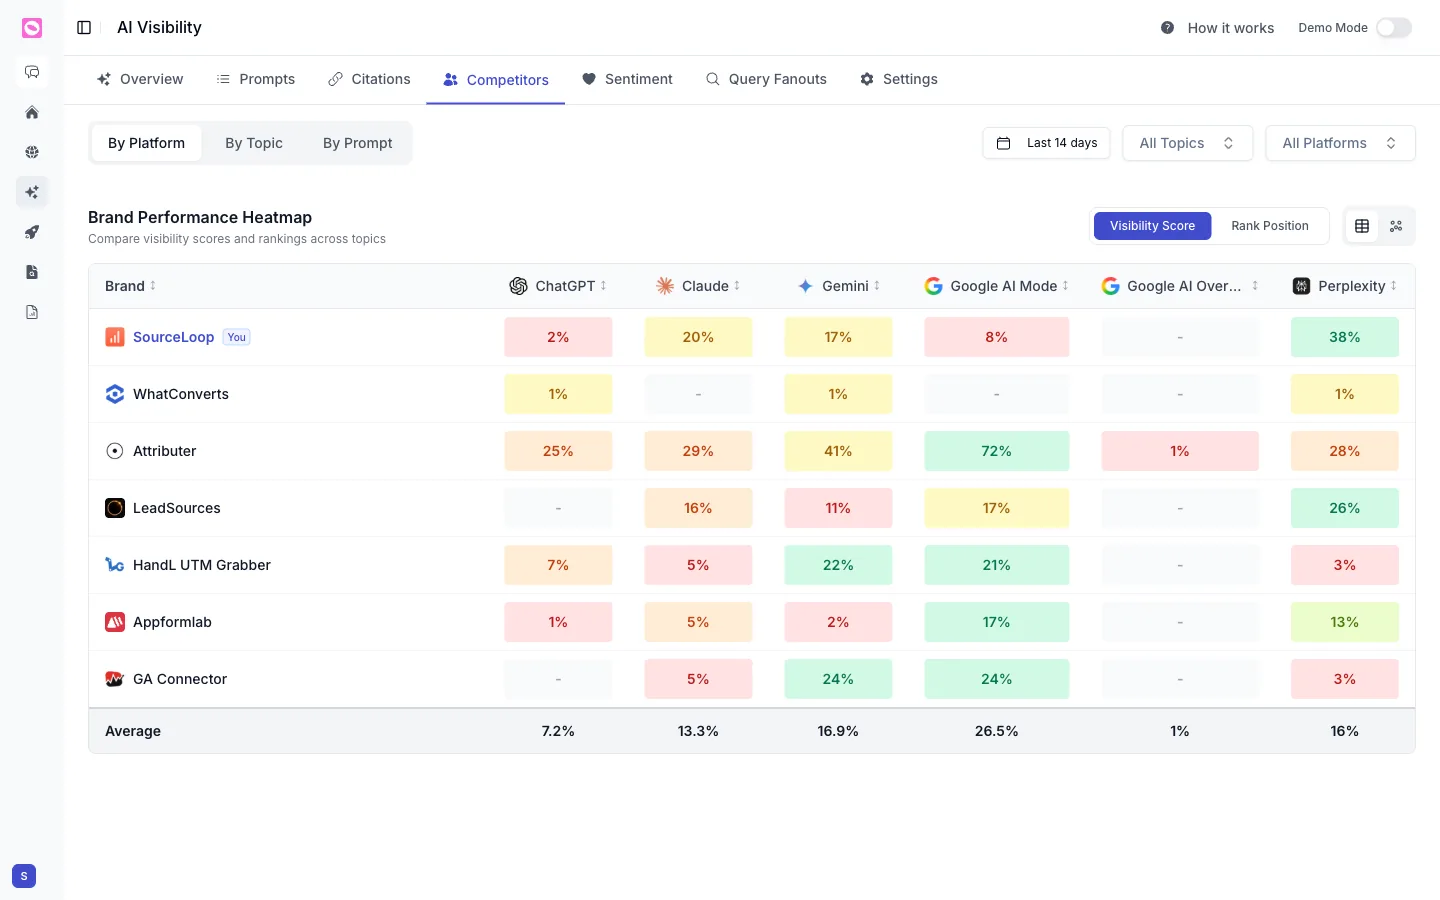Open the Citations tab
Image resolution: width=1440 pixels, height=900 pixels.
coord(369,79)
